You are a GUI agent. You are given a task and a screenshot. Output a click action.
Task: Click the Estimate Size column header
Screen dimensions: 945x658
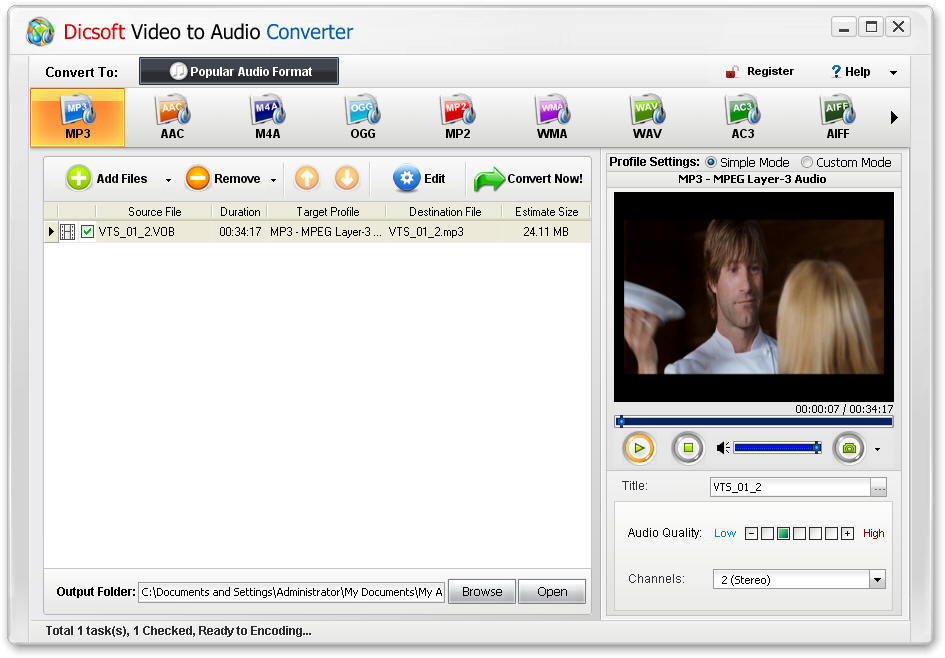(546, 212)
